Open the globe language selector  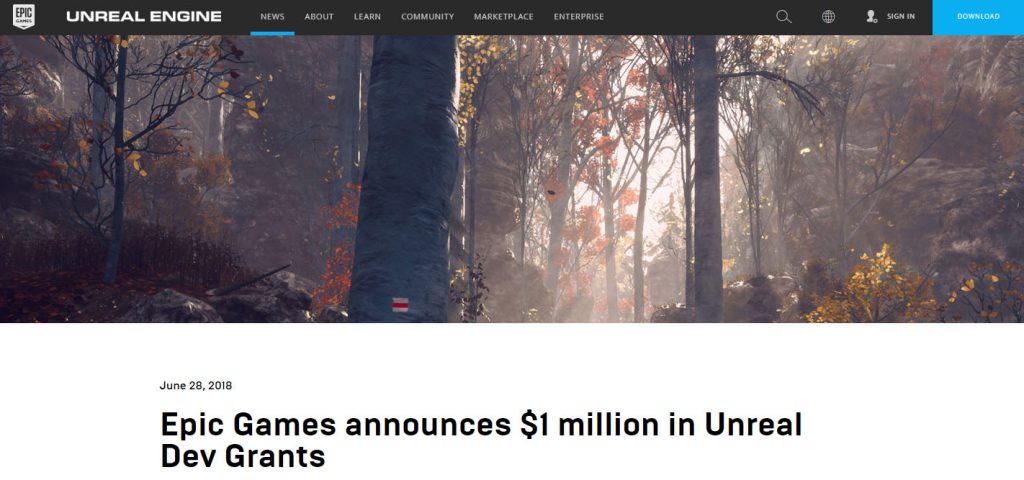pos(828,17)
